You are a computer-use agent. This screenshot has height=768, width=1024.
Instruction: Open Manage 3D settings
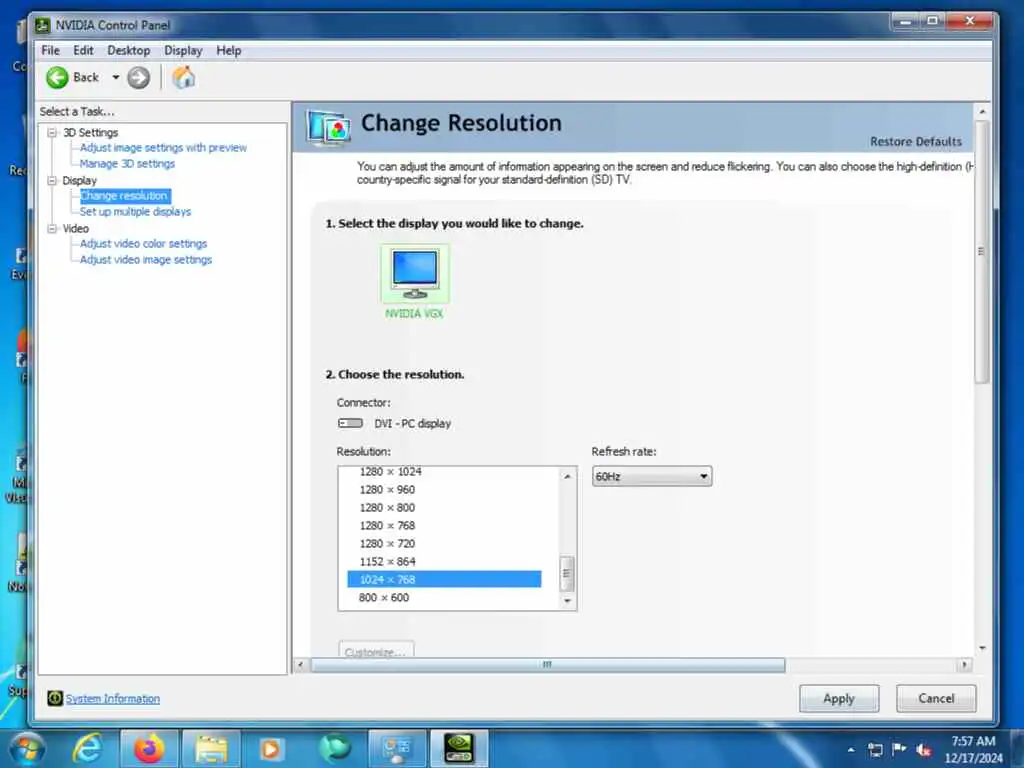click(x=127, y=164)
